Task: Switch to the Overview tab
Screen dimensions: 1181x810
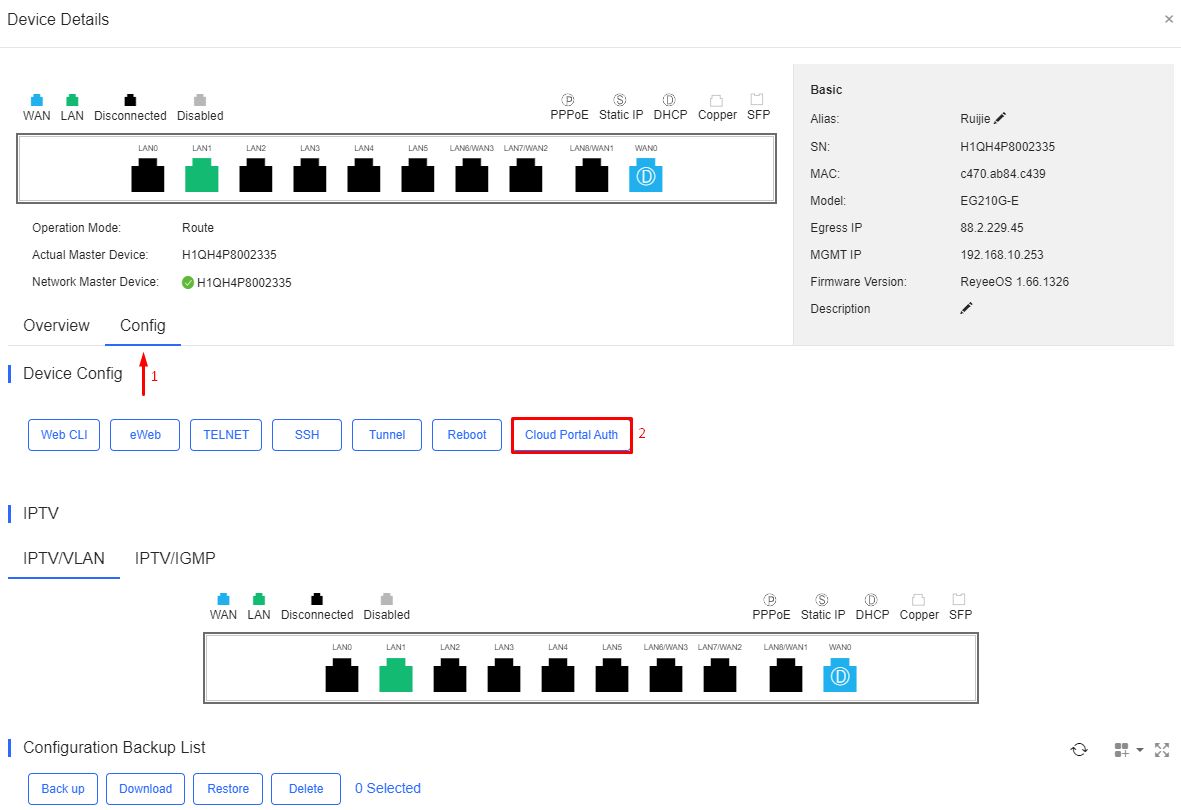Action: click(56, 326)
